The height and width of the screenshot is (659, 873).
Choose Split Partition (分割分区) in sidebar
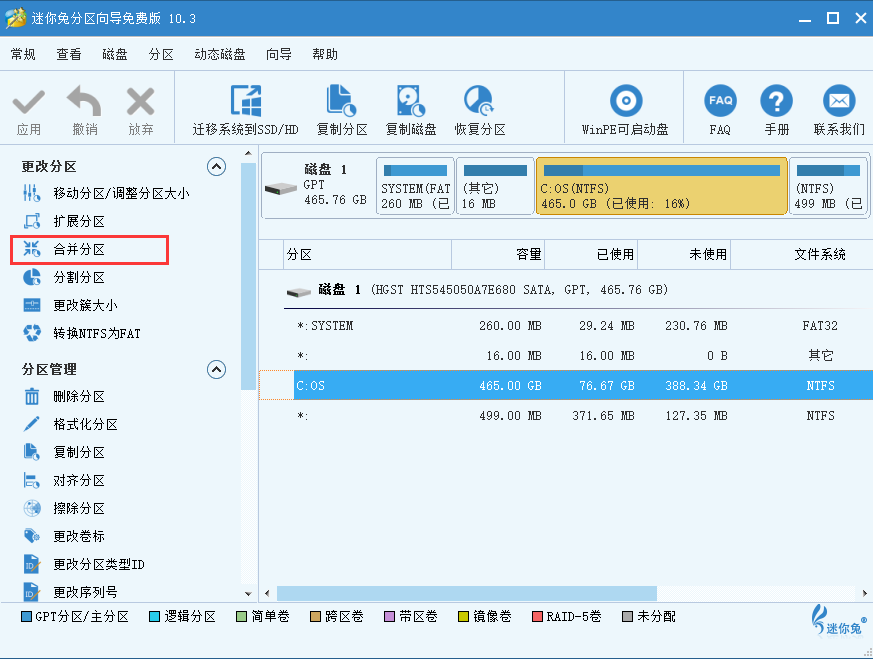tap(64, 277)
